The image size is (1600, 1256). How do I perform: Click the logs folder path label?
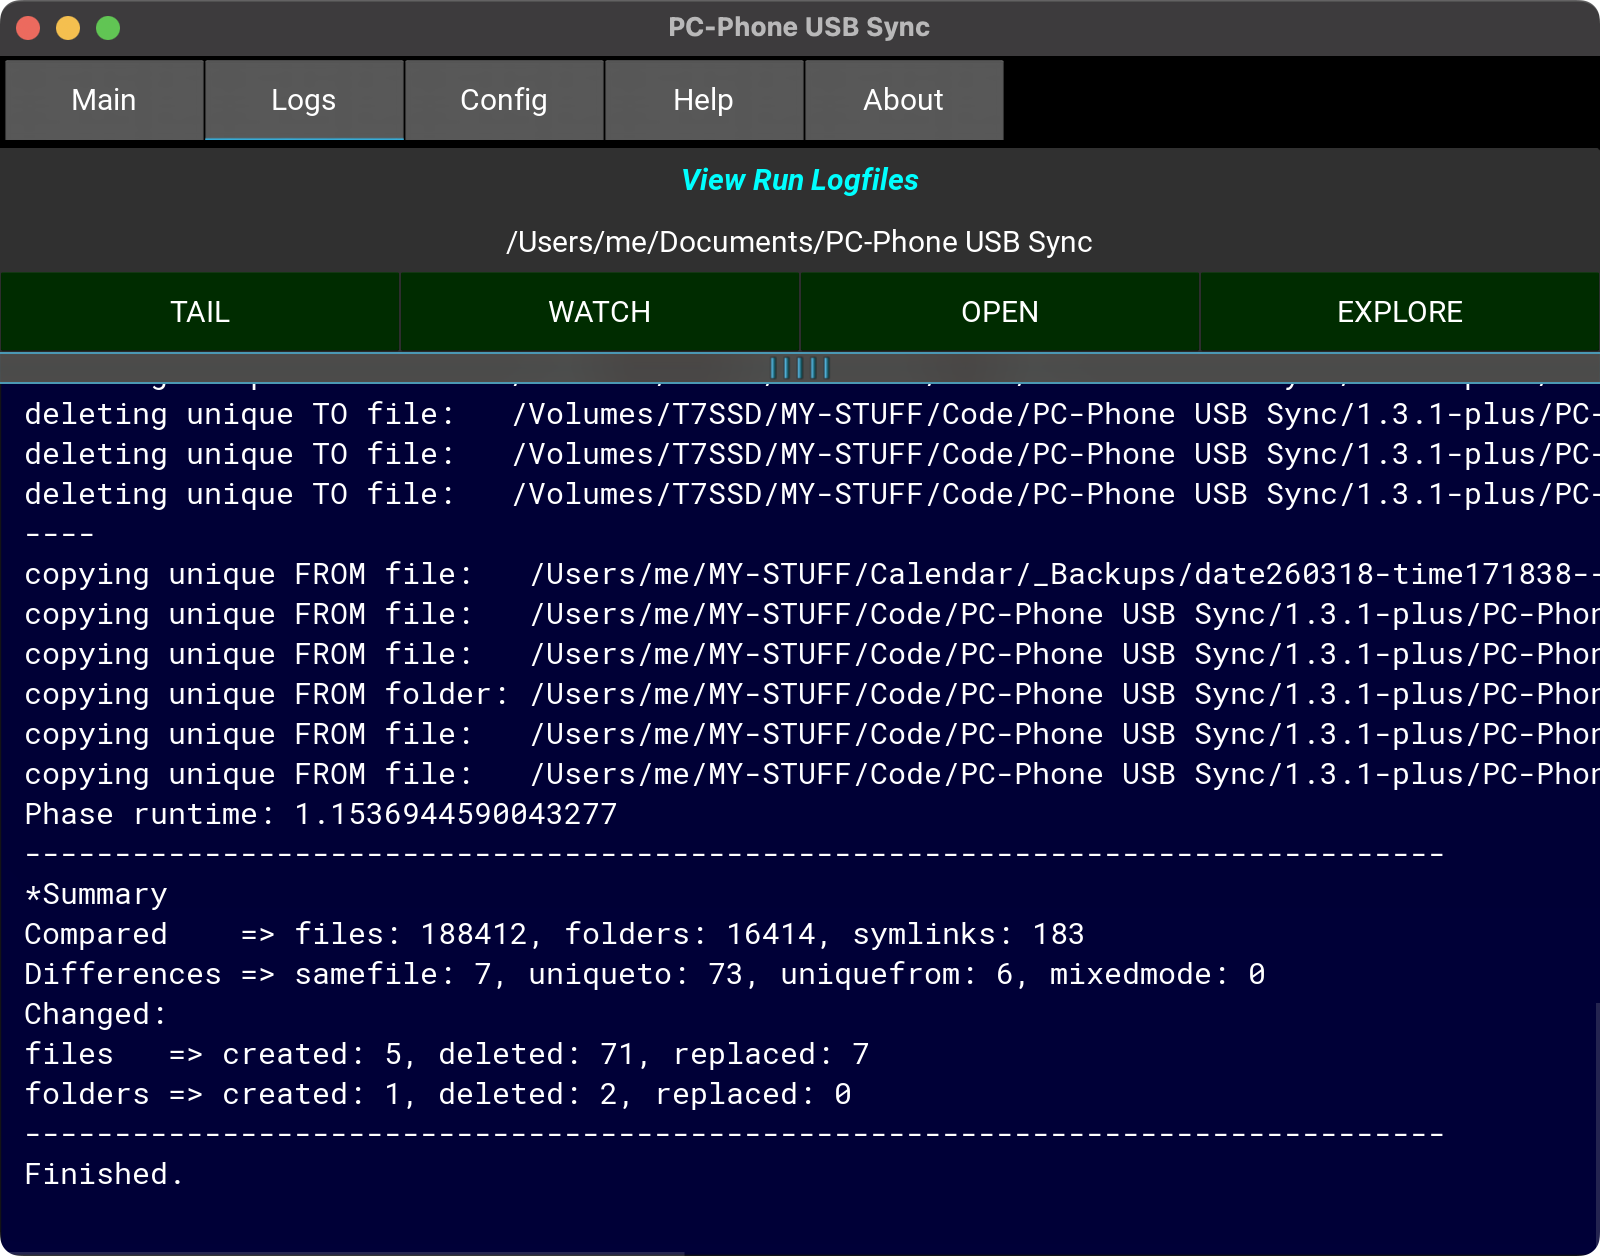click(799, 242)
